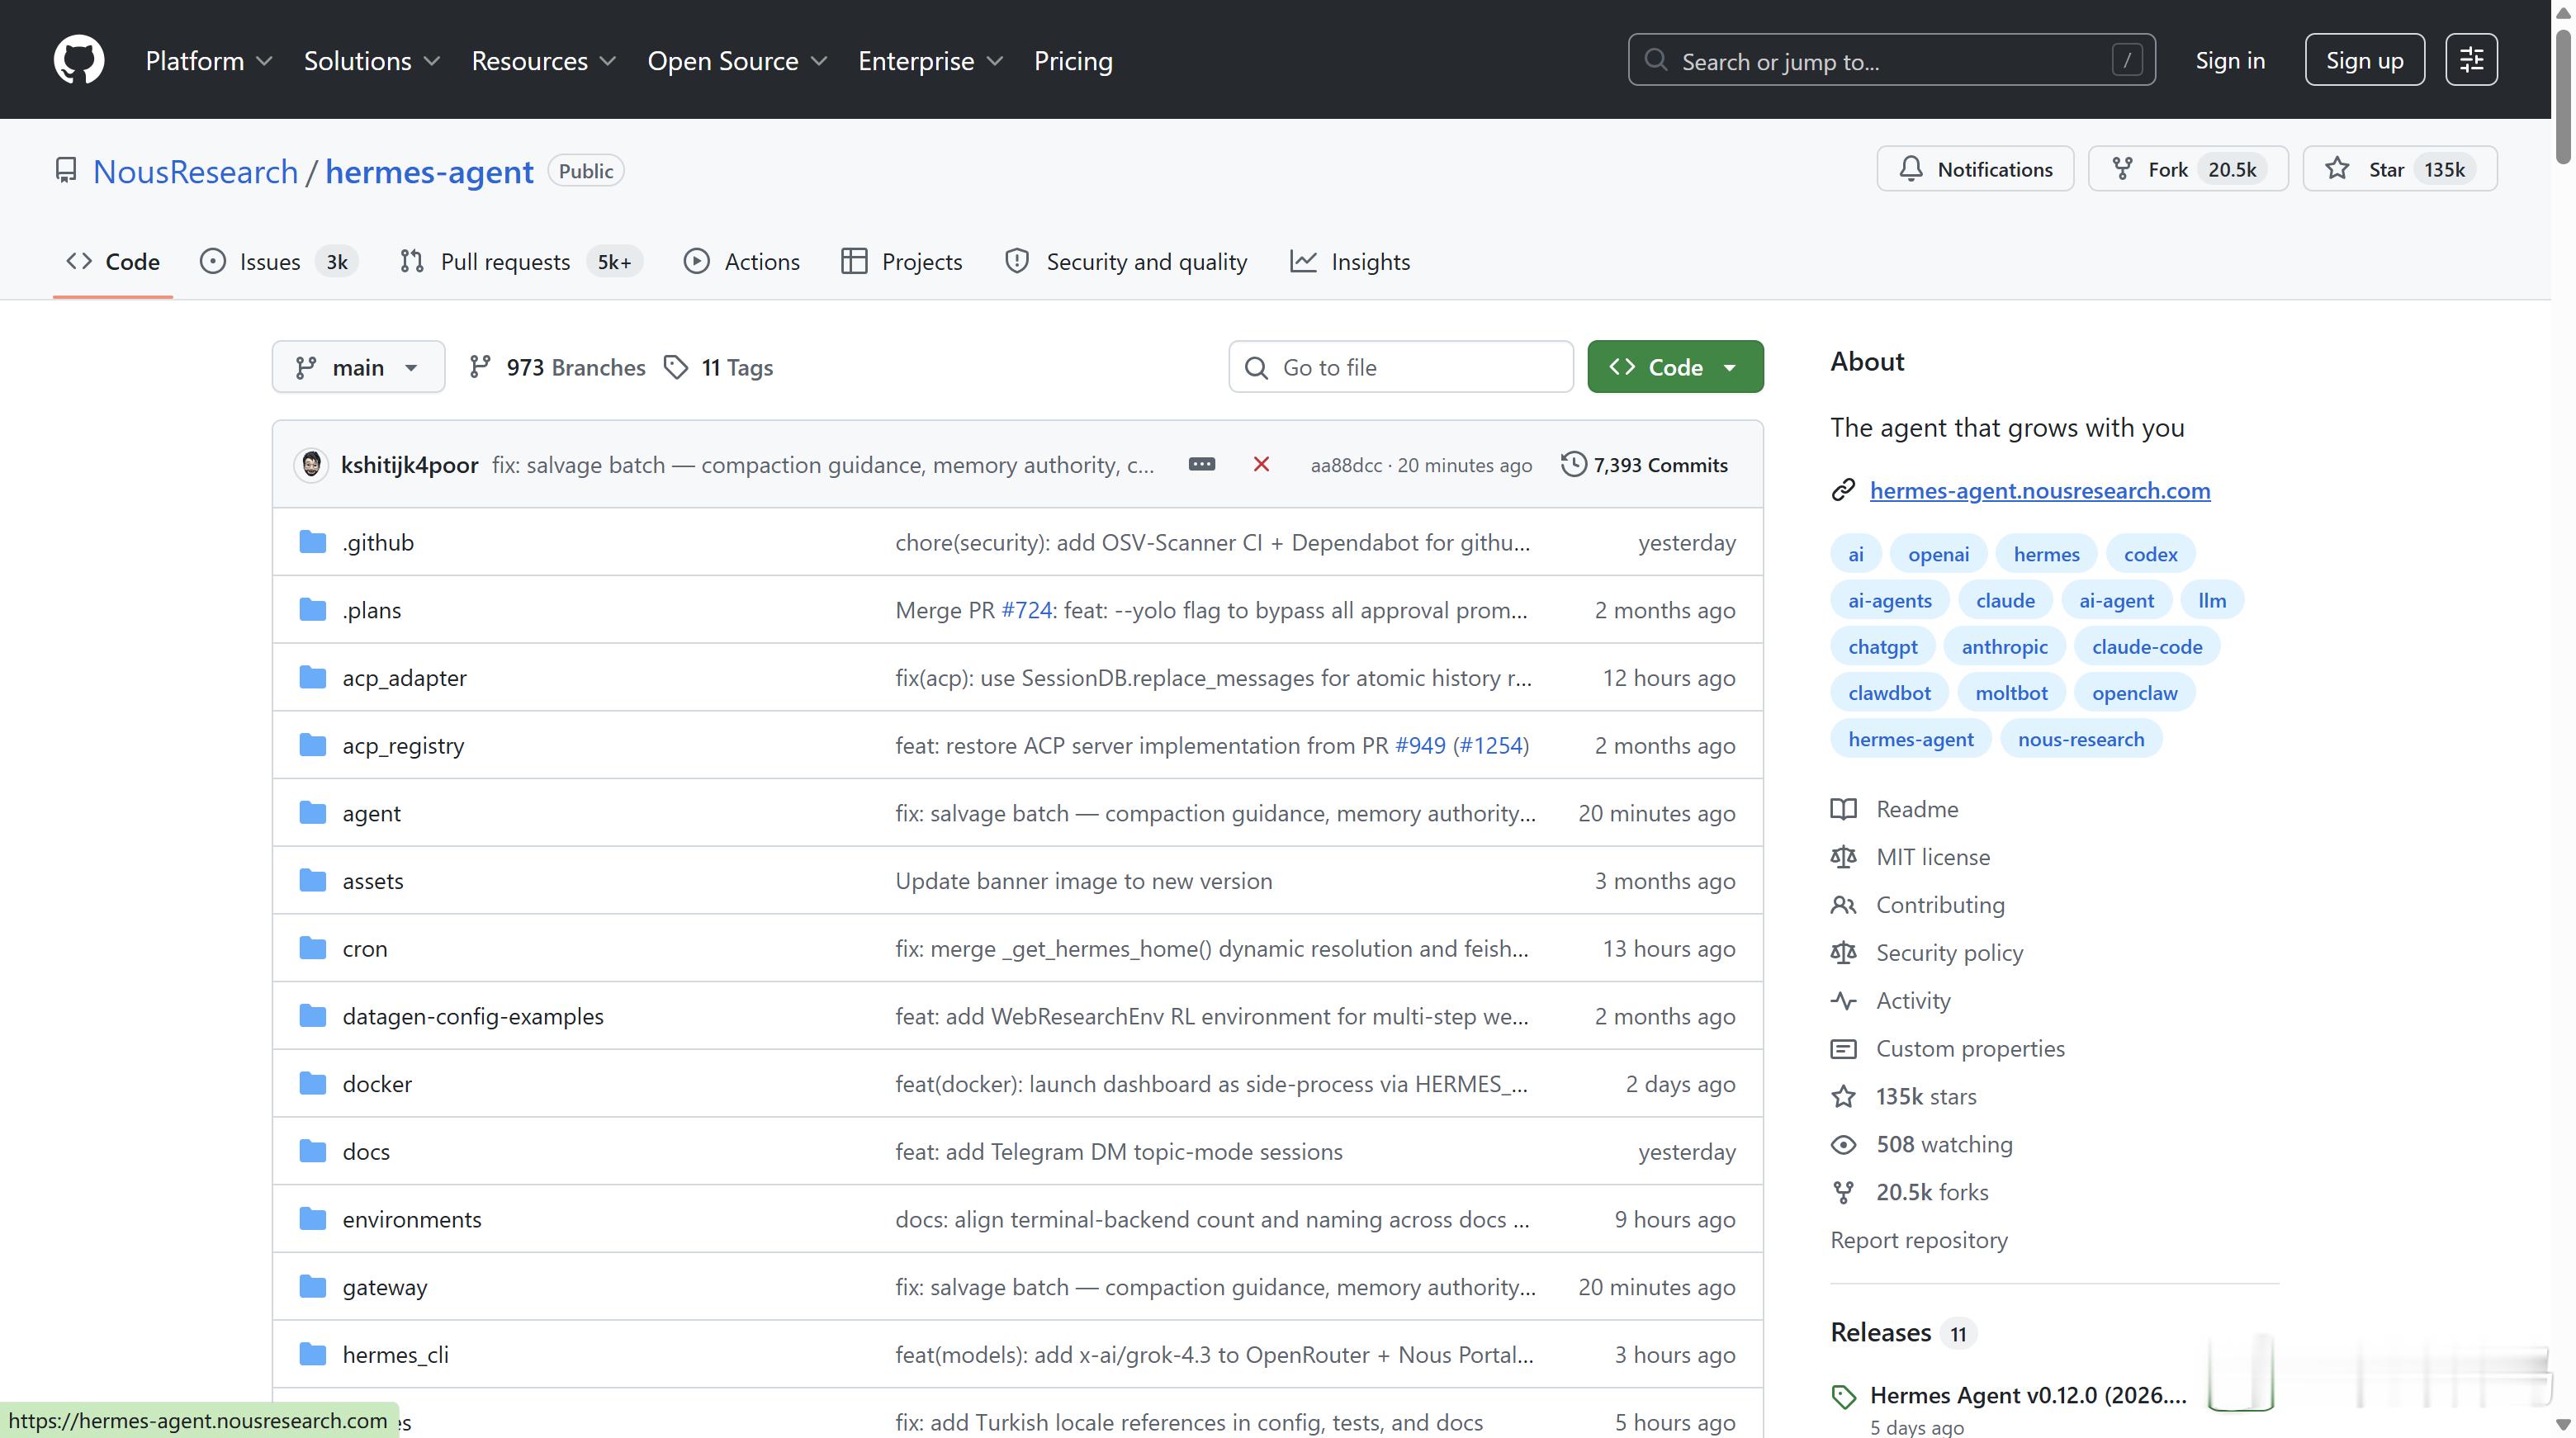Select the nous-research topic tag

2081,739
